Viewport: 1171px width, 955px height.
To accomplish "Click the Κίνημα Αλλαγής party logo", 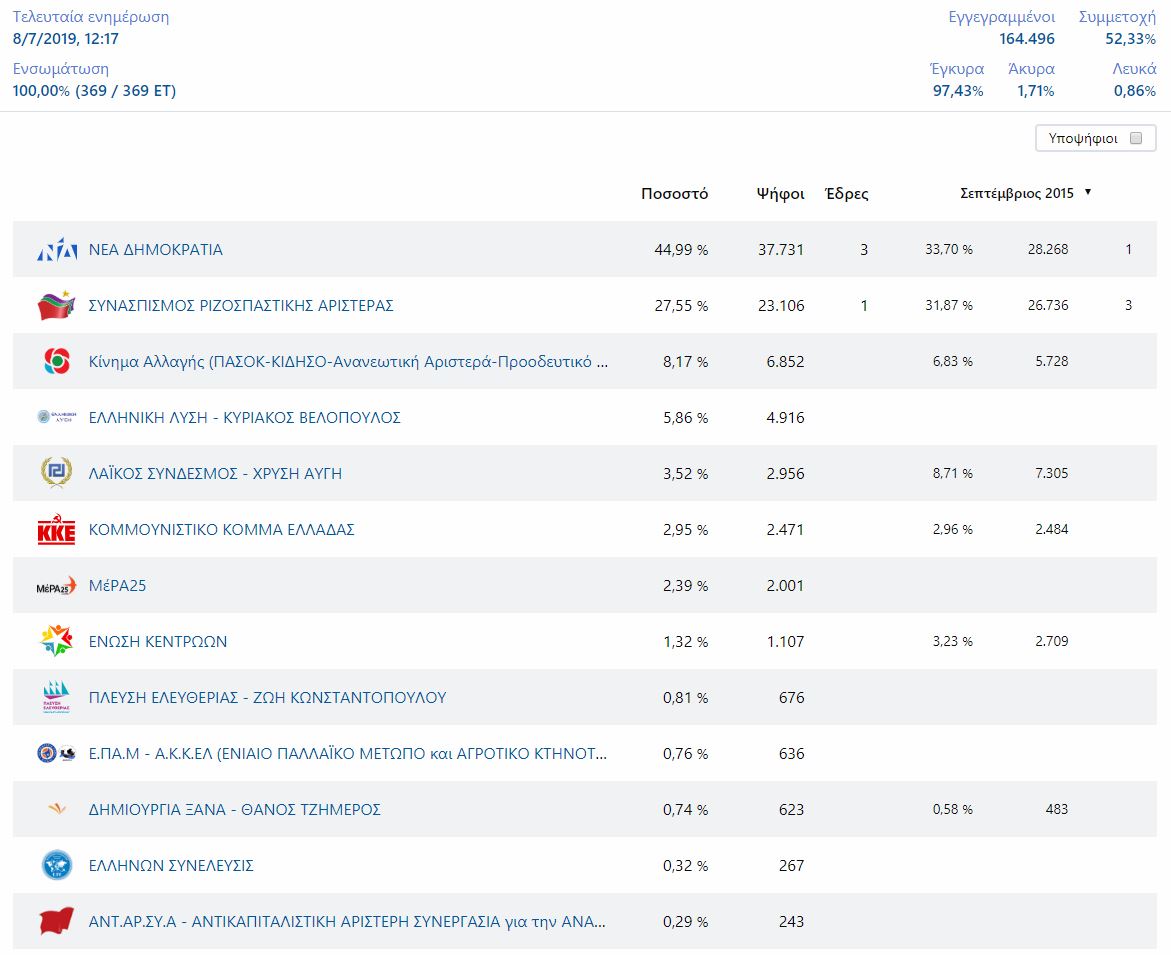I will coord(57,362).
